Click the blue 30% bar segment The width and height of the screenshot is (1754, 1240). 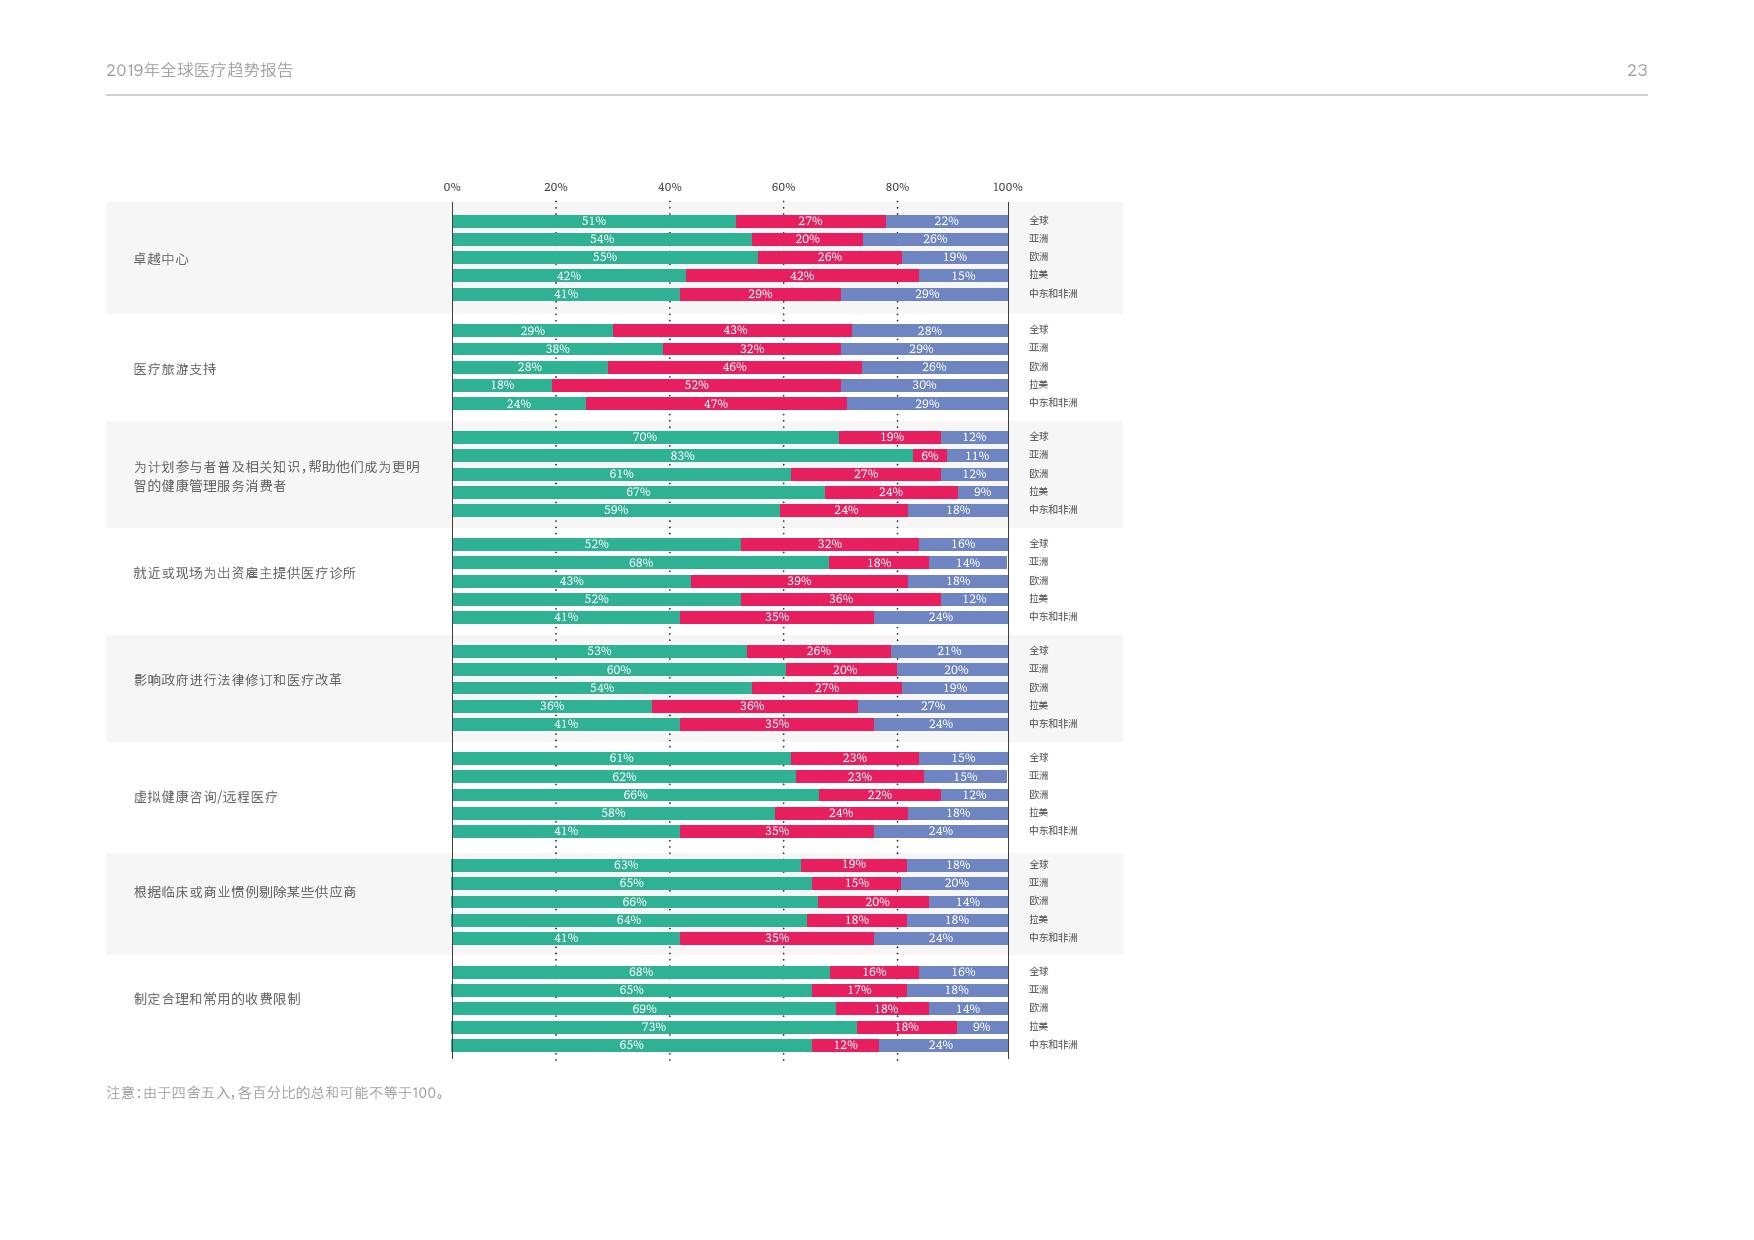click(924, 385)
